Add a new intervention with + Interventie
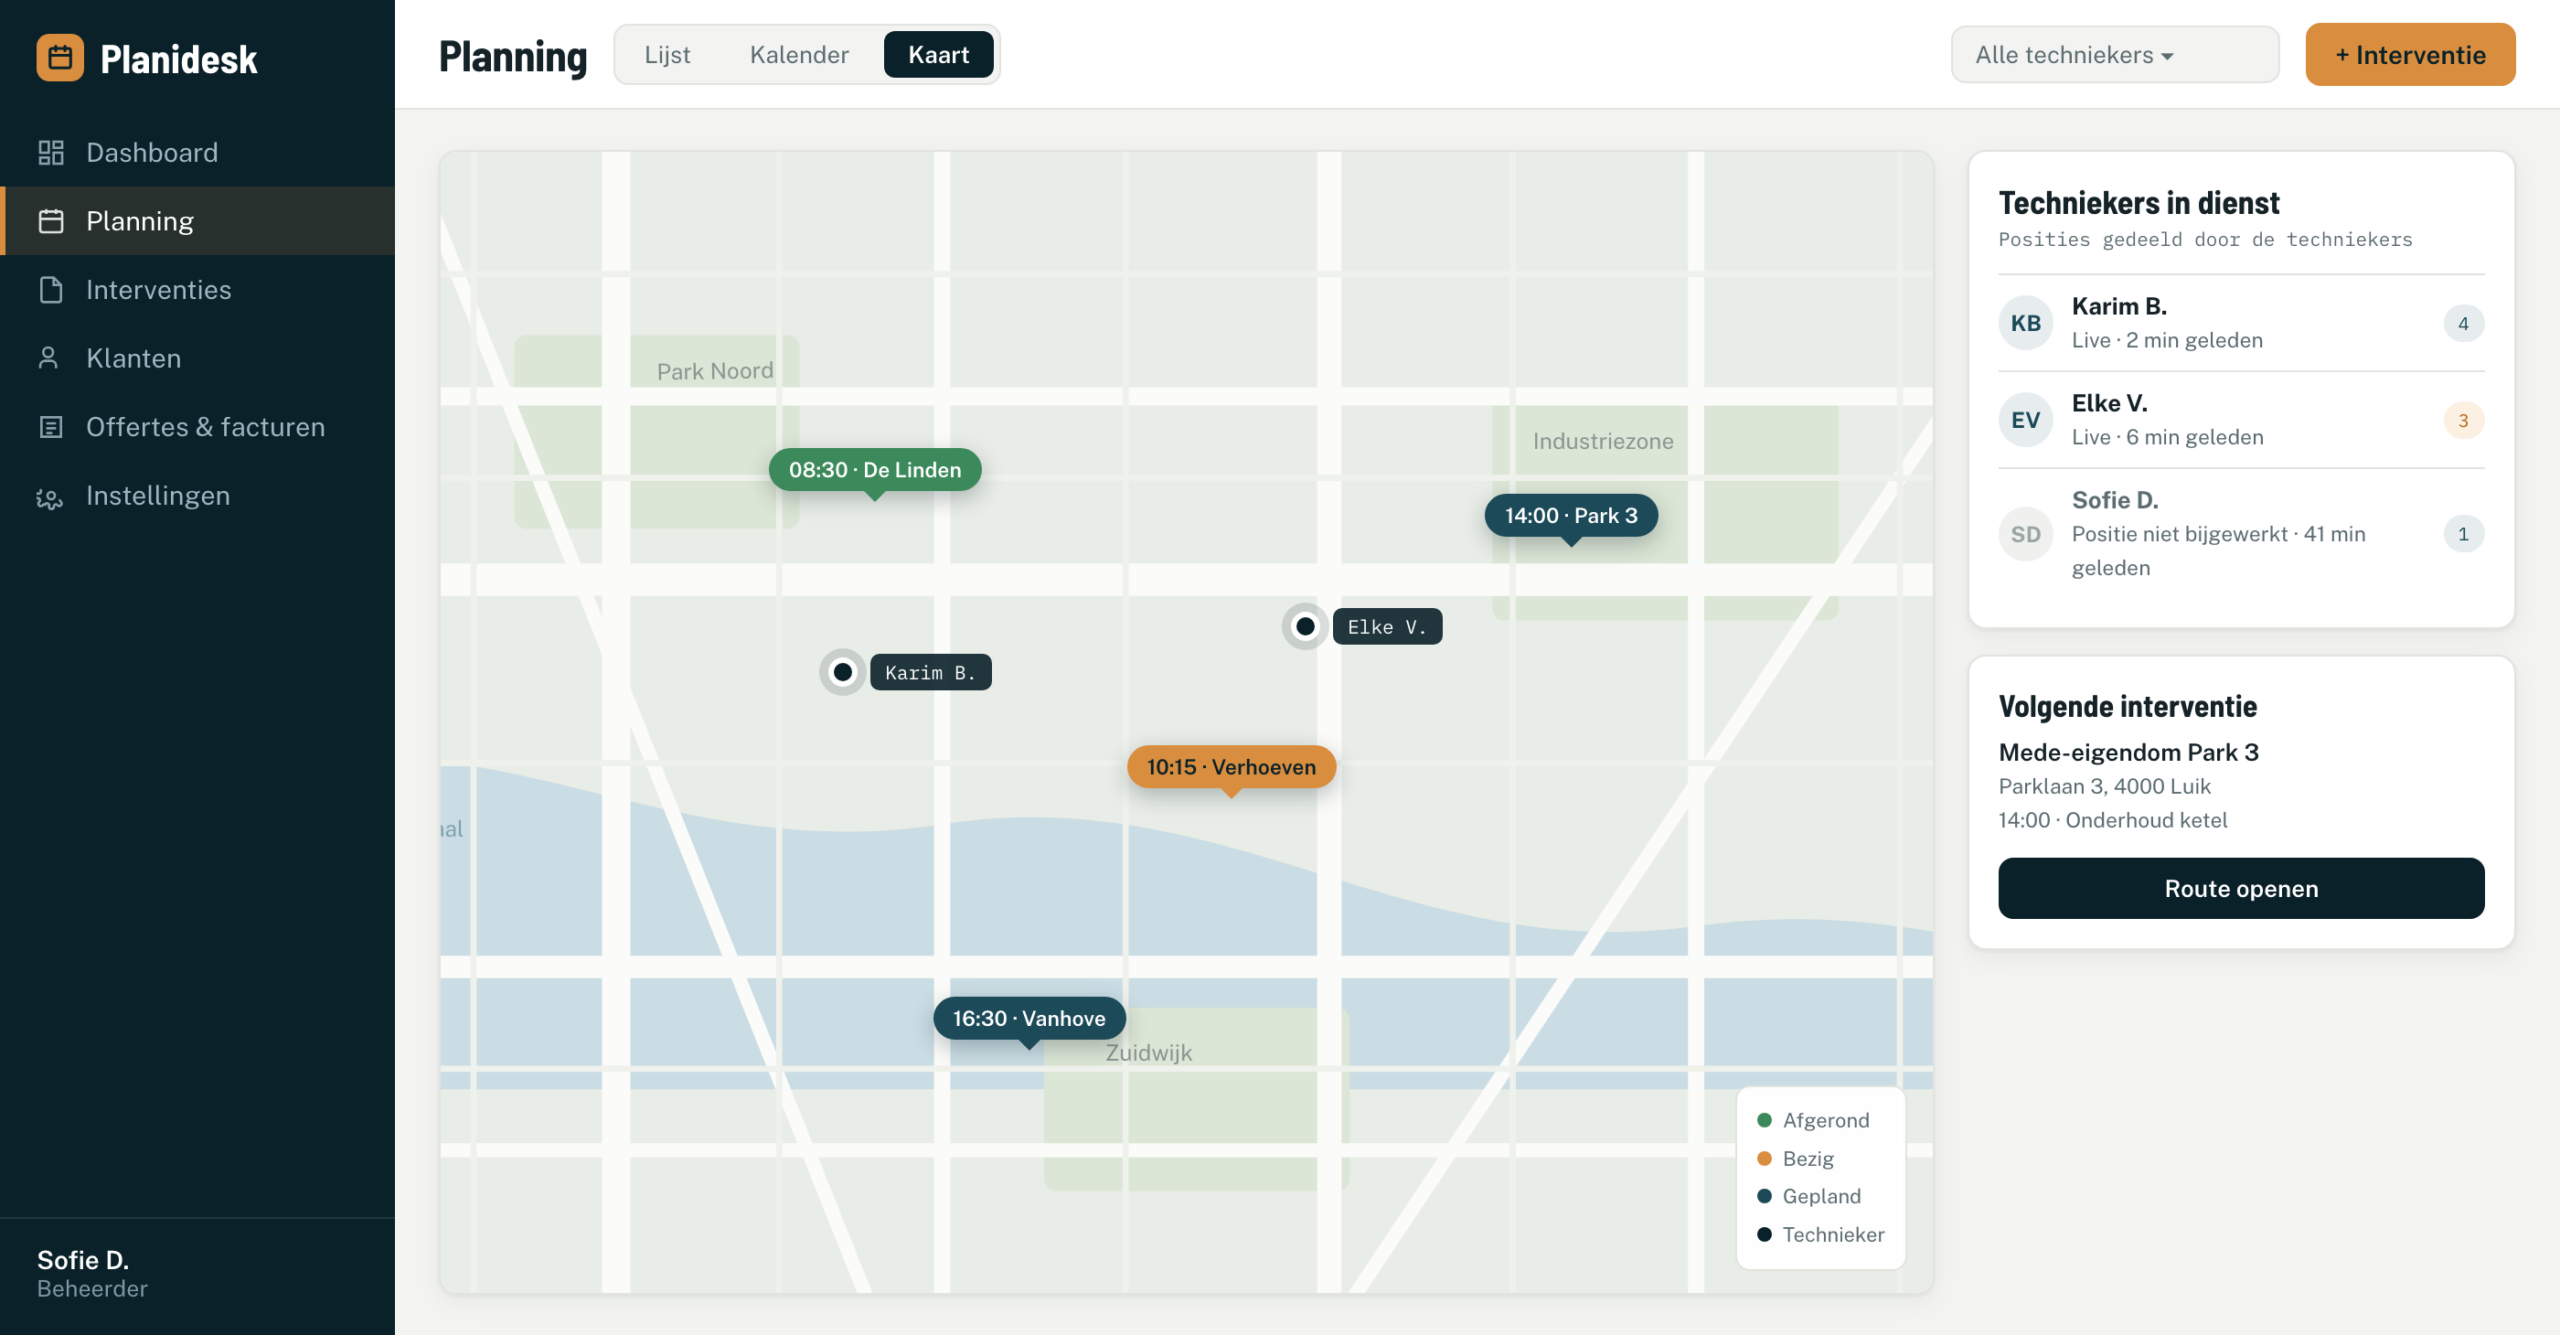This screenshot has height=1335, width=2560. click(x=2410, y=55)
